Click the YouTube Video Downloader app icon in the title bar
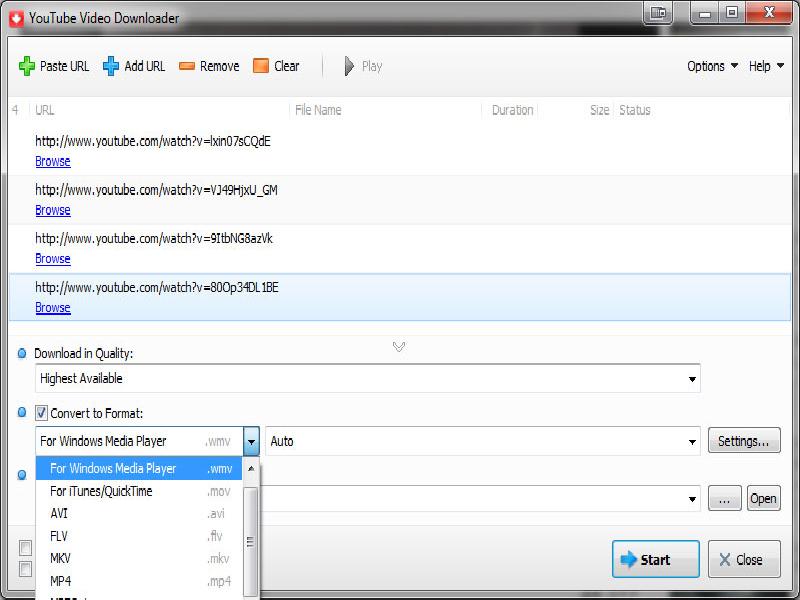The image size is (800, 600). click(x=16, y=18)
